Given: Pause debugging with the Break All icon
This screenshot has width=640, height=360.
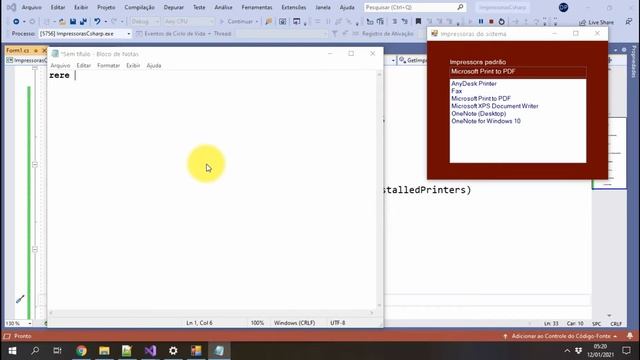Looking at the screenshot, I should 481,21.
